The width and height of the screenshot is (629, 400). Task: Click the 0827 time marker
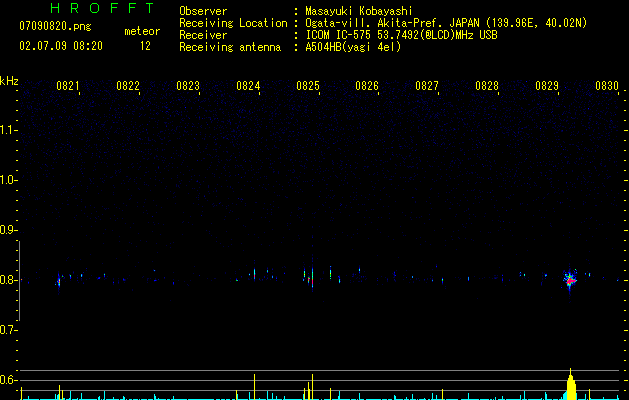(x=427, y=86)
